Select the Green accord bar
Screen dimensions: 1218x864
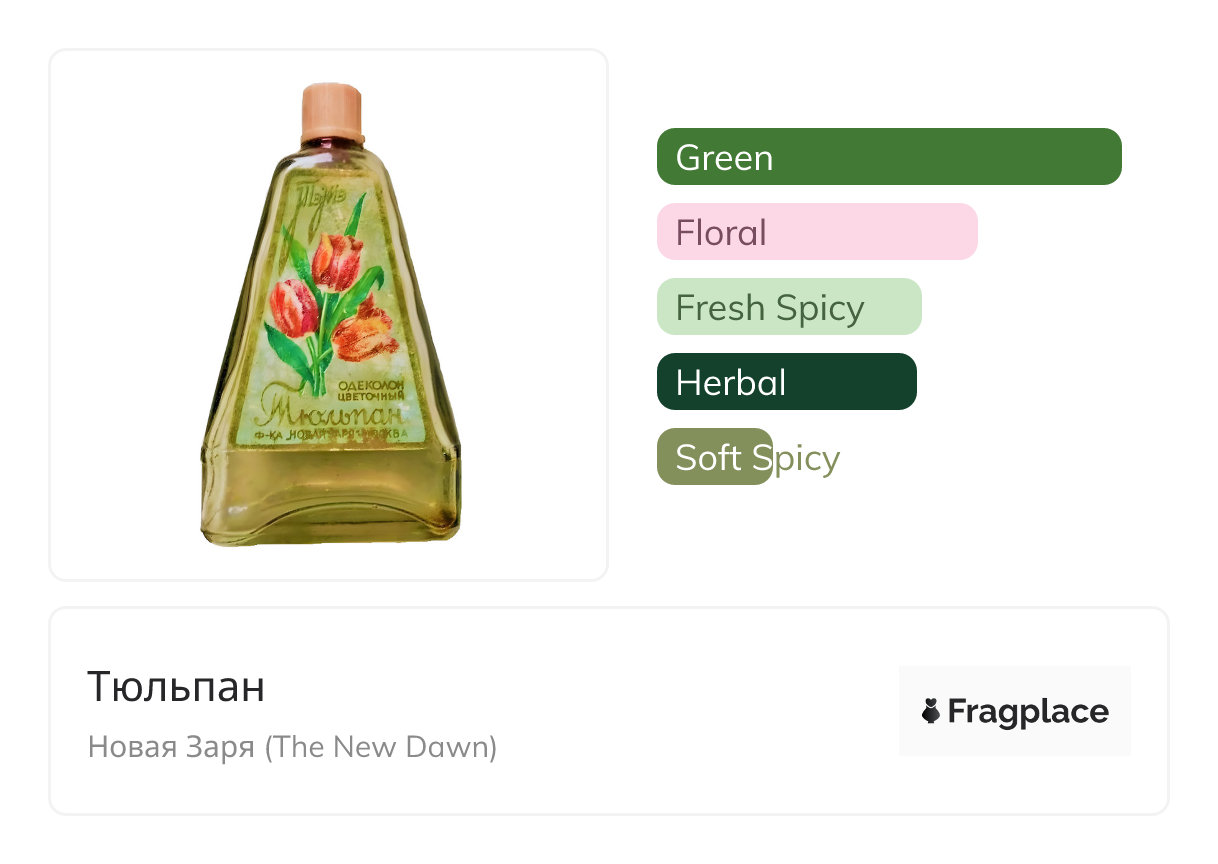[888, 157]
